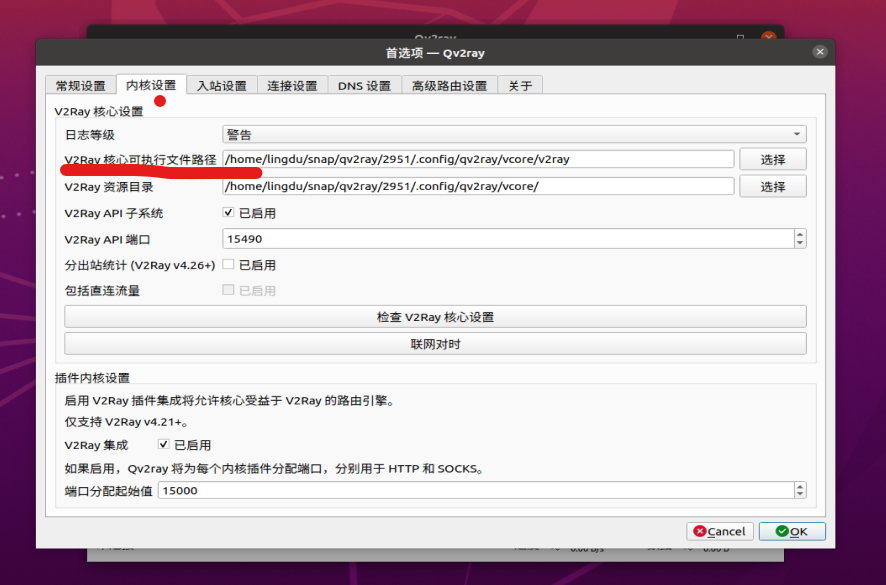Switch to the 常规设置 tab
Image resolution: width=886 pixels, height=585 pixels.
click(x=81, y=85)
